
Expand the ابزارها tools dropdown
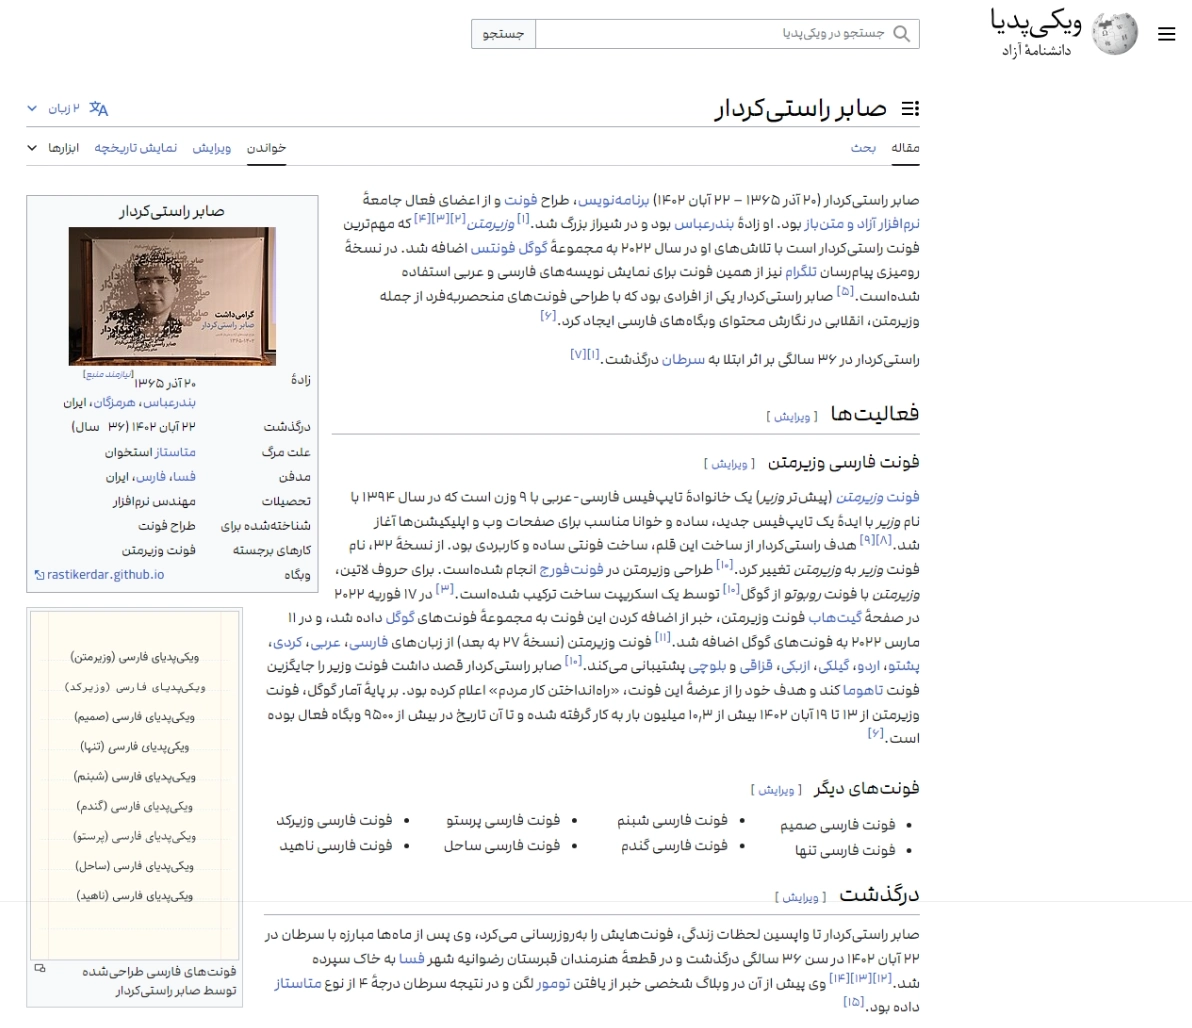coord(53,148)
